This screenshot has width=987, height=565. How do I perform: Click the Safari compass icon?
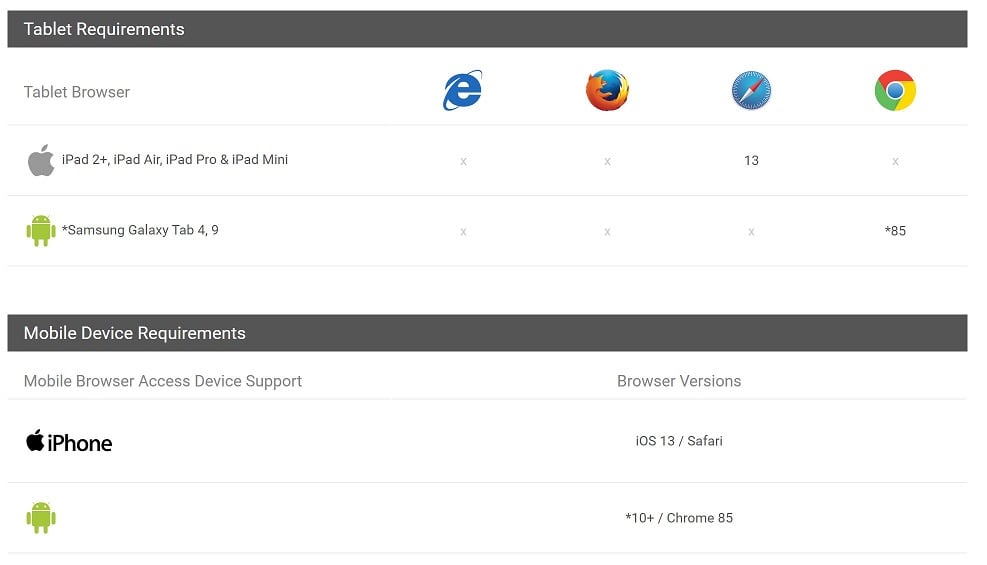tap(751, 91)
